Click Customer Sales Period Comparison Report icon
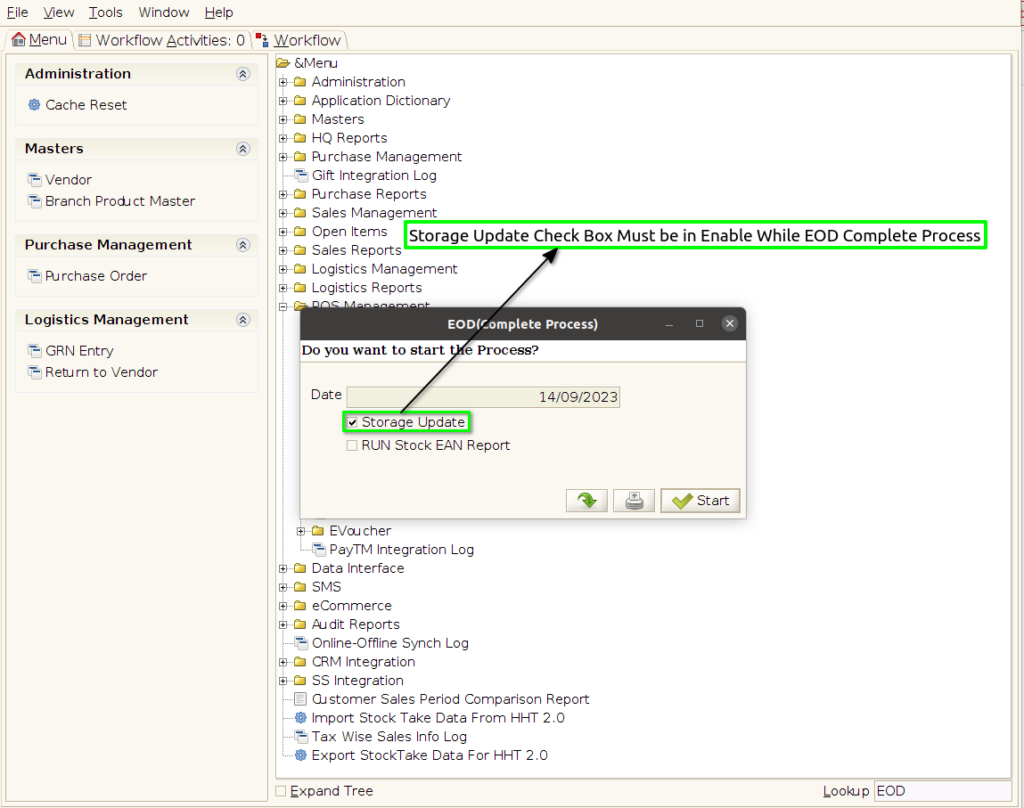 [x=300, y=699]
